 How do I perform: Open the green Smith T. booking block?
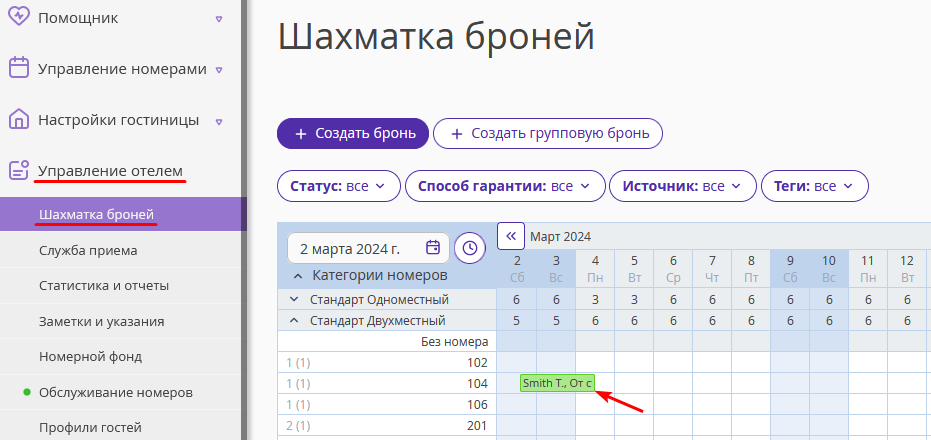tap(557, 383)
